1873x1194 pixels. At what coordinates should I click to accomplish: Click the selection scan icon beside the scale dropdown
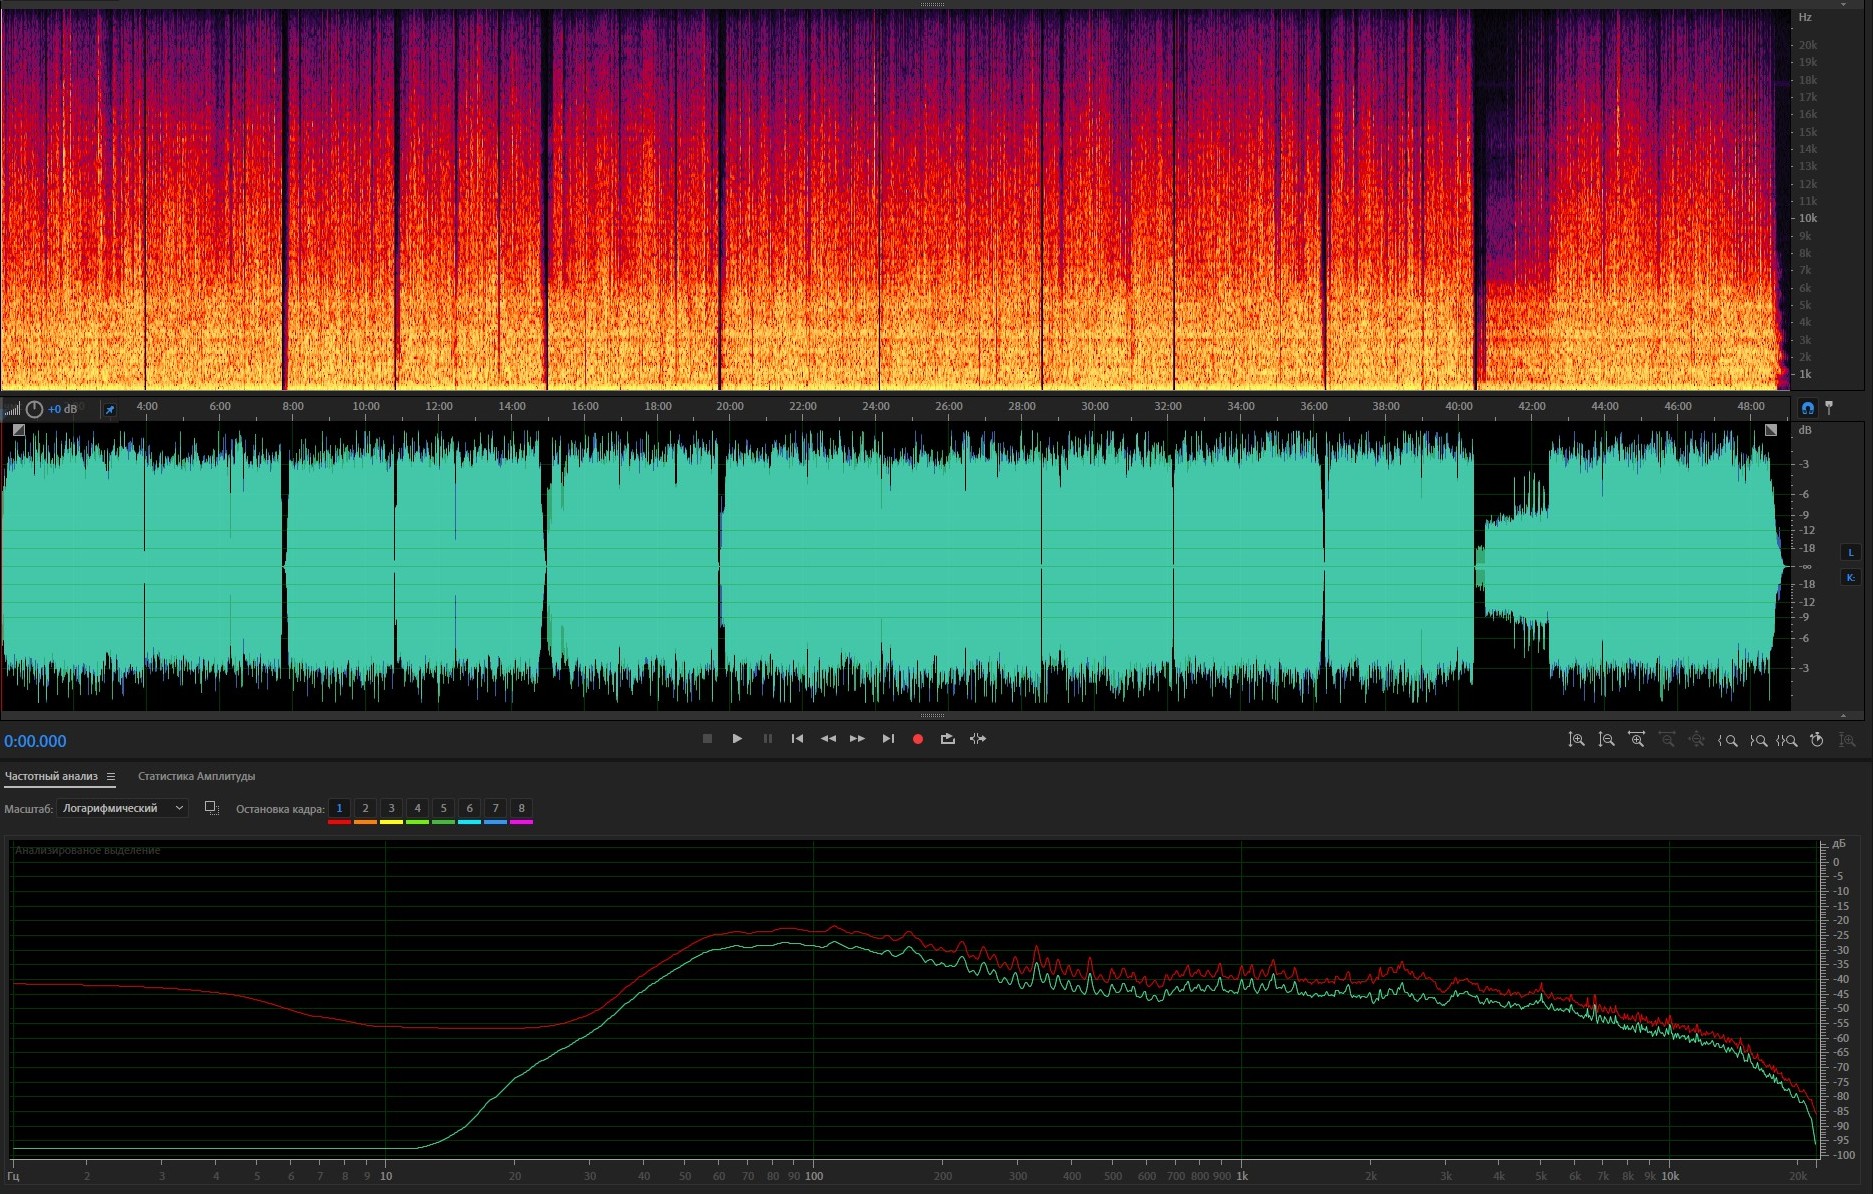[211, 808]
